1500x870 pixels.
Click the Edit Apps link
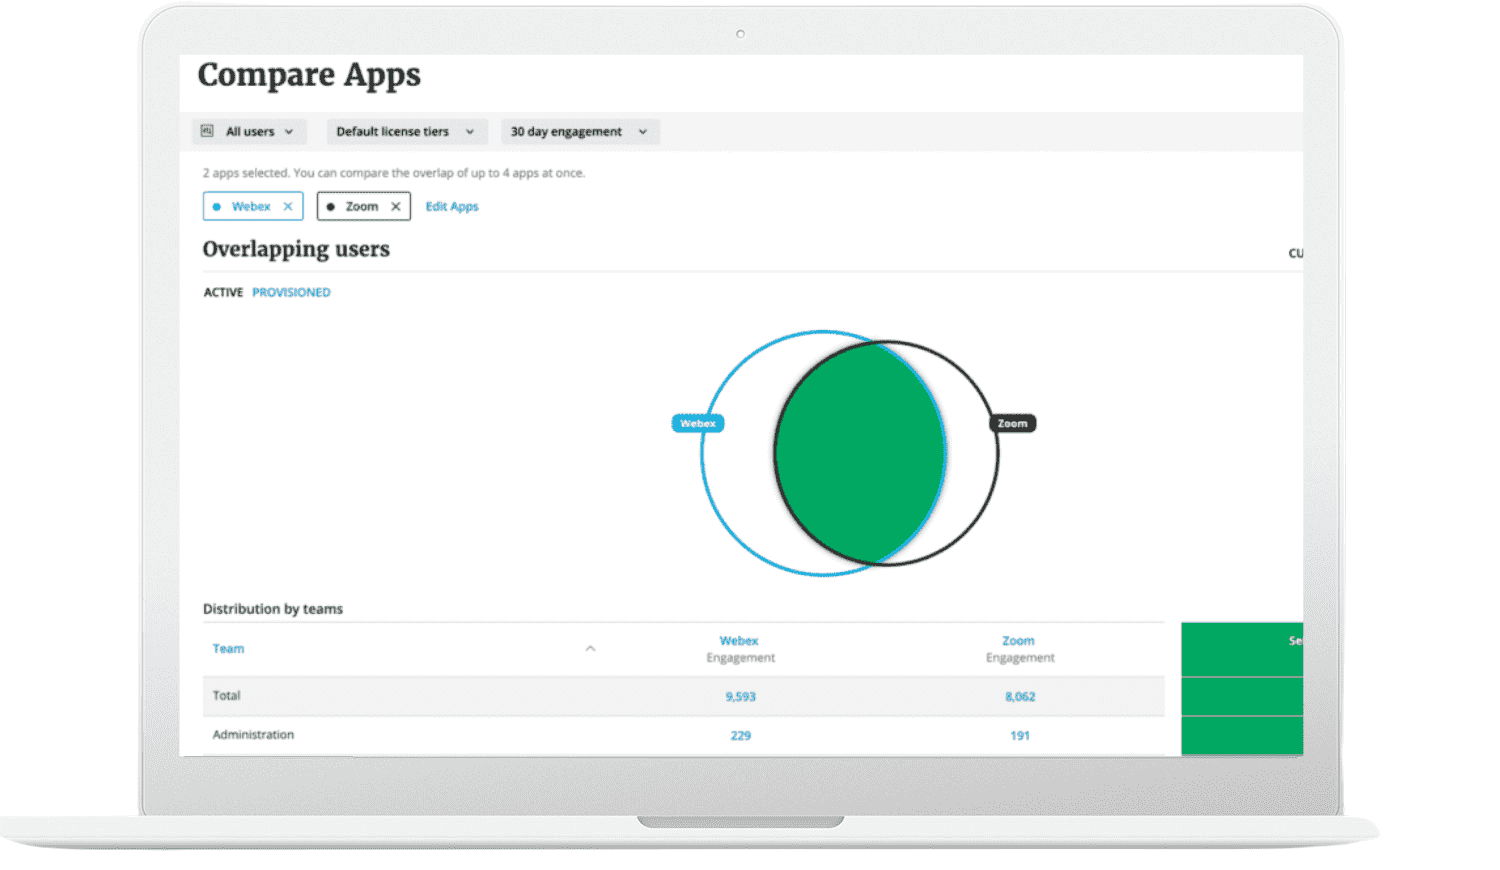point(452,207)
